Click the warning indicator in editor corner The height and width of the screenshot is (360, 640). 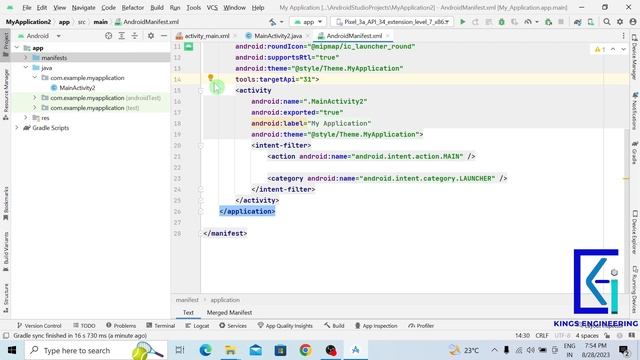click(x=600, y=49)
